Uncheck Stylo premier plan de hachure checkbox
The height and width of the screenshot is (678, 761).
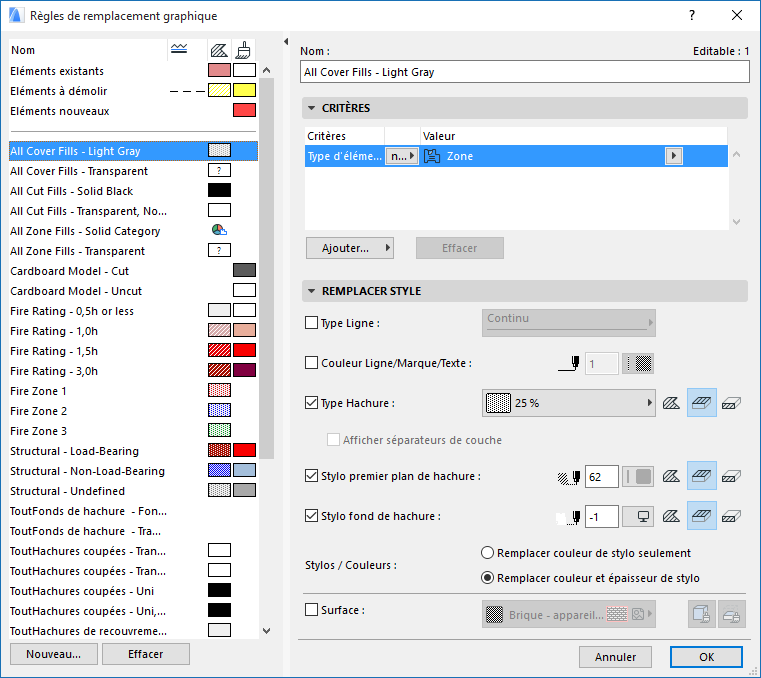pos(311,476)
